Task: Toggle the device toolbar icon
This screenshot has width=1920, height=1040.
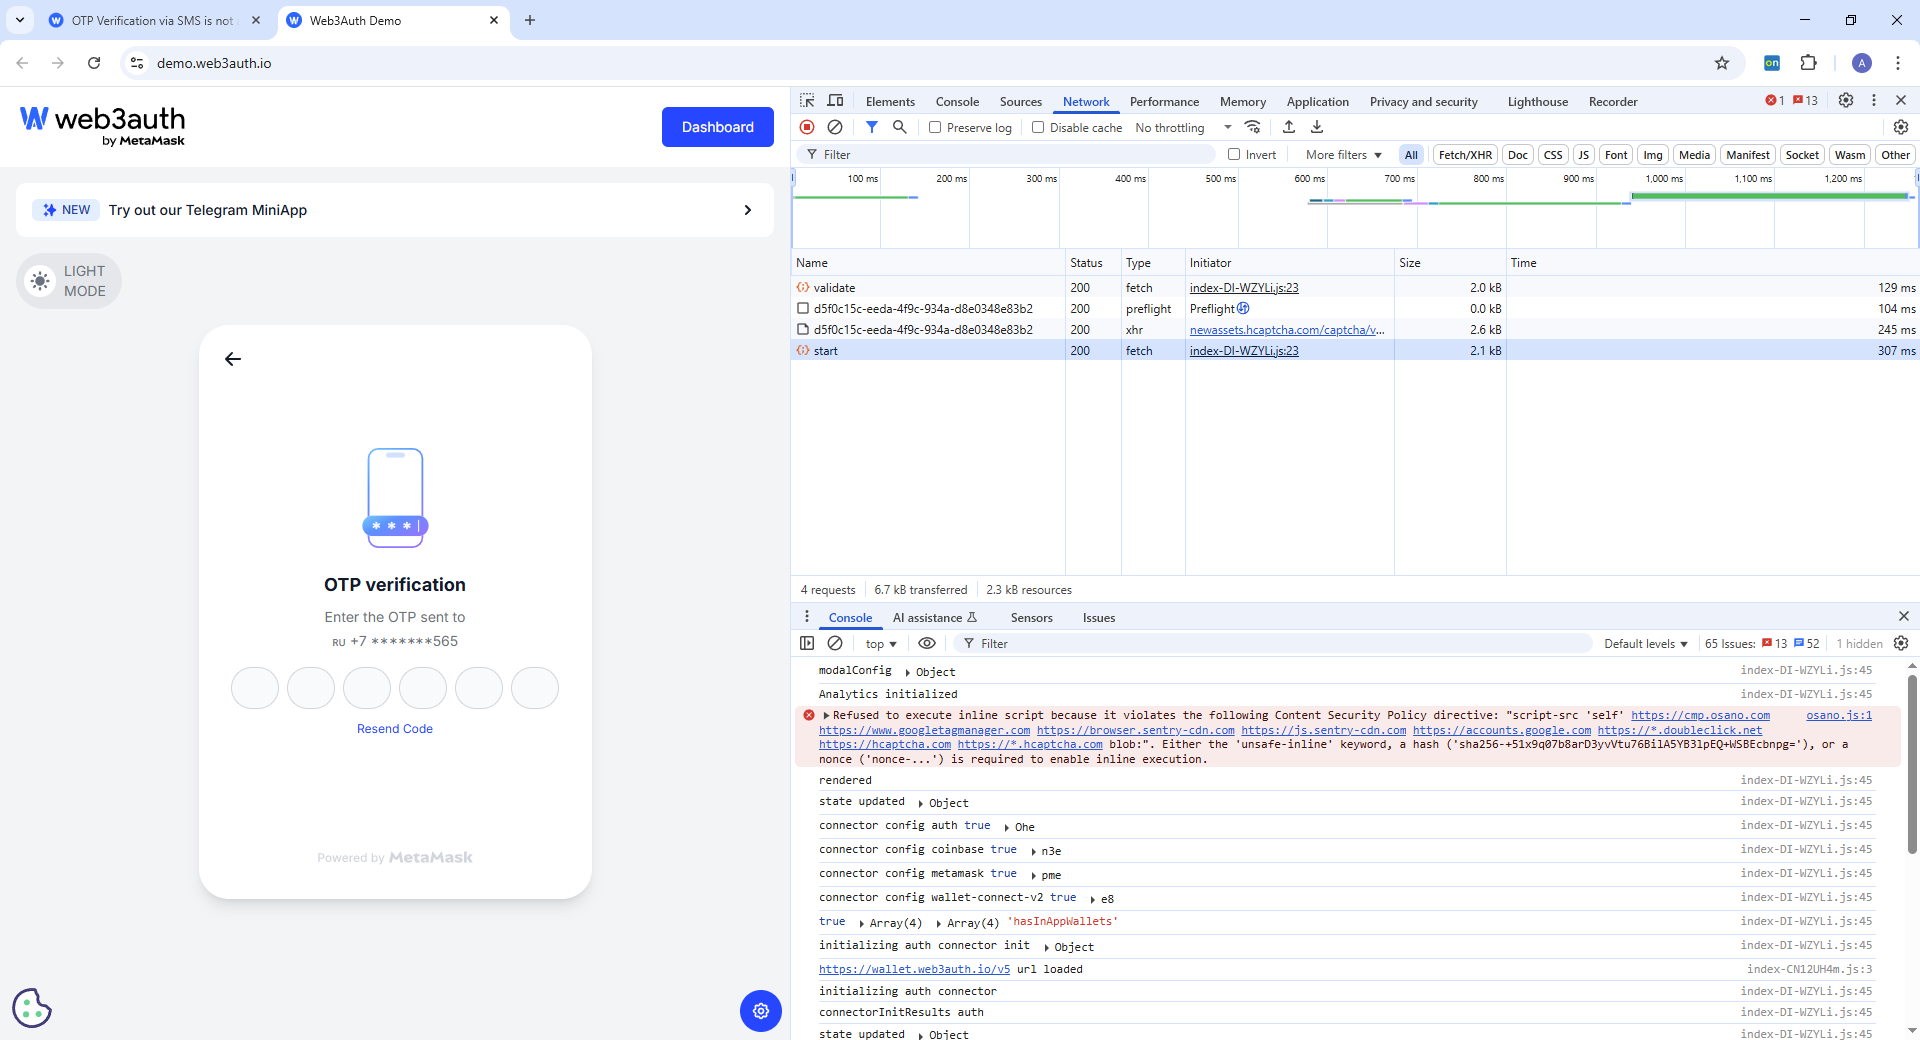Action: [835, 101]
